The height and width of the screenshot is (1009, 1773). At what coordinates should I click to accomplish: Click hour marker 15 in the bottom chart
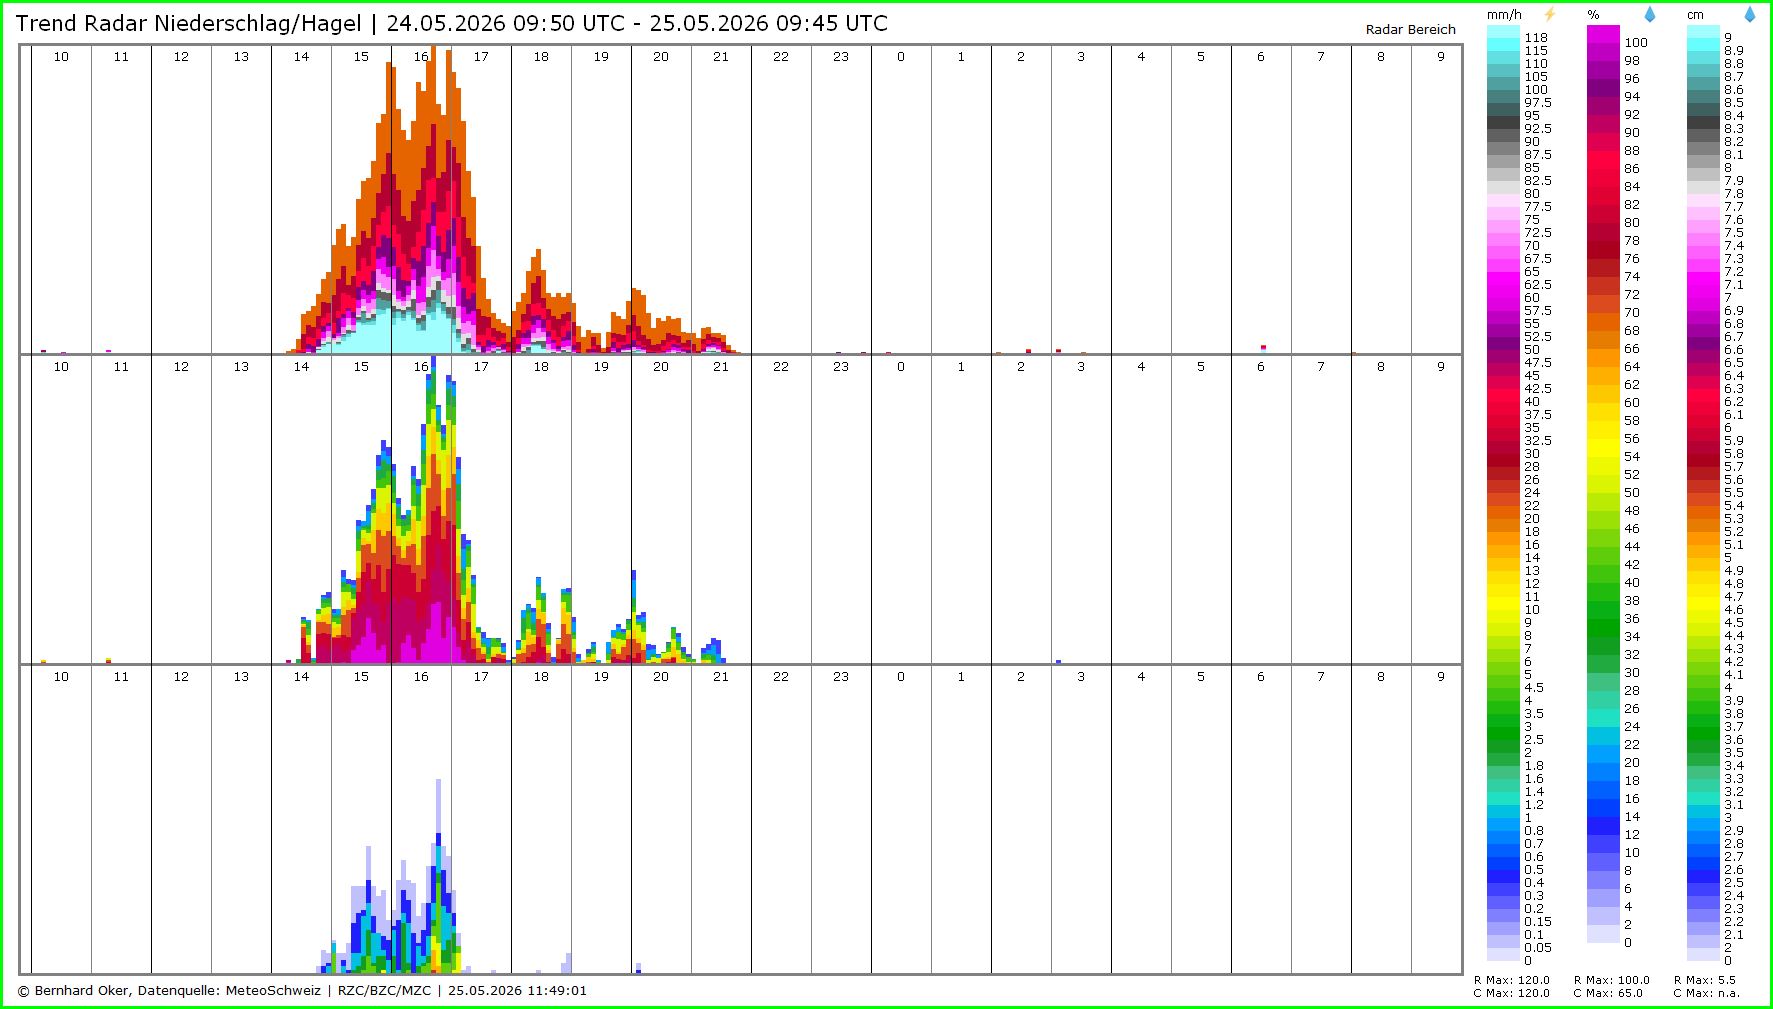click(x=361, y=677)
